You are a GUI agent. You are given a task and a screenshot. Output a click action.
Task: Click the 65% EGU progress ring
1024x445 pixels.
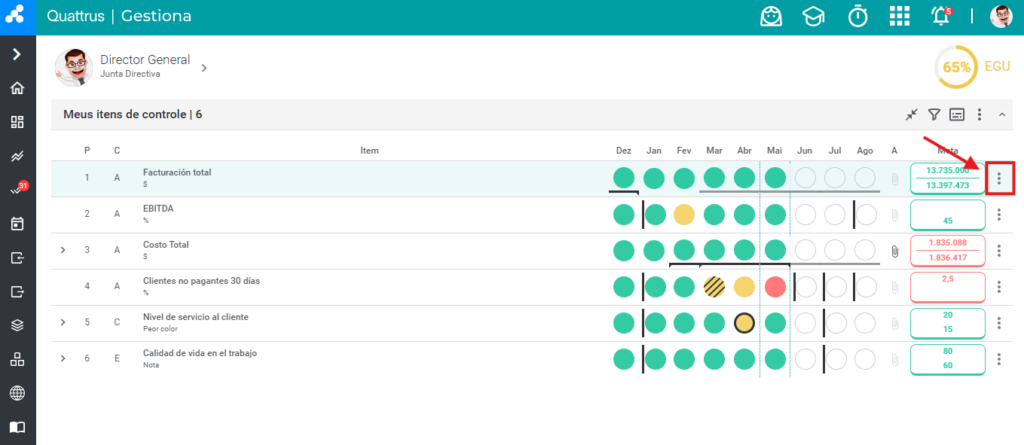click(957, 67)
